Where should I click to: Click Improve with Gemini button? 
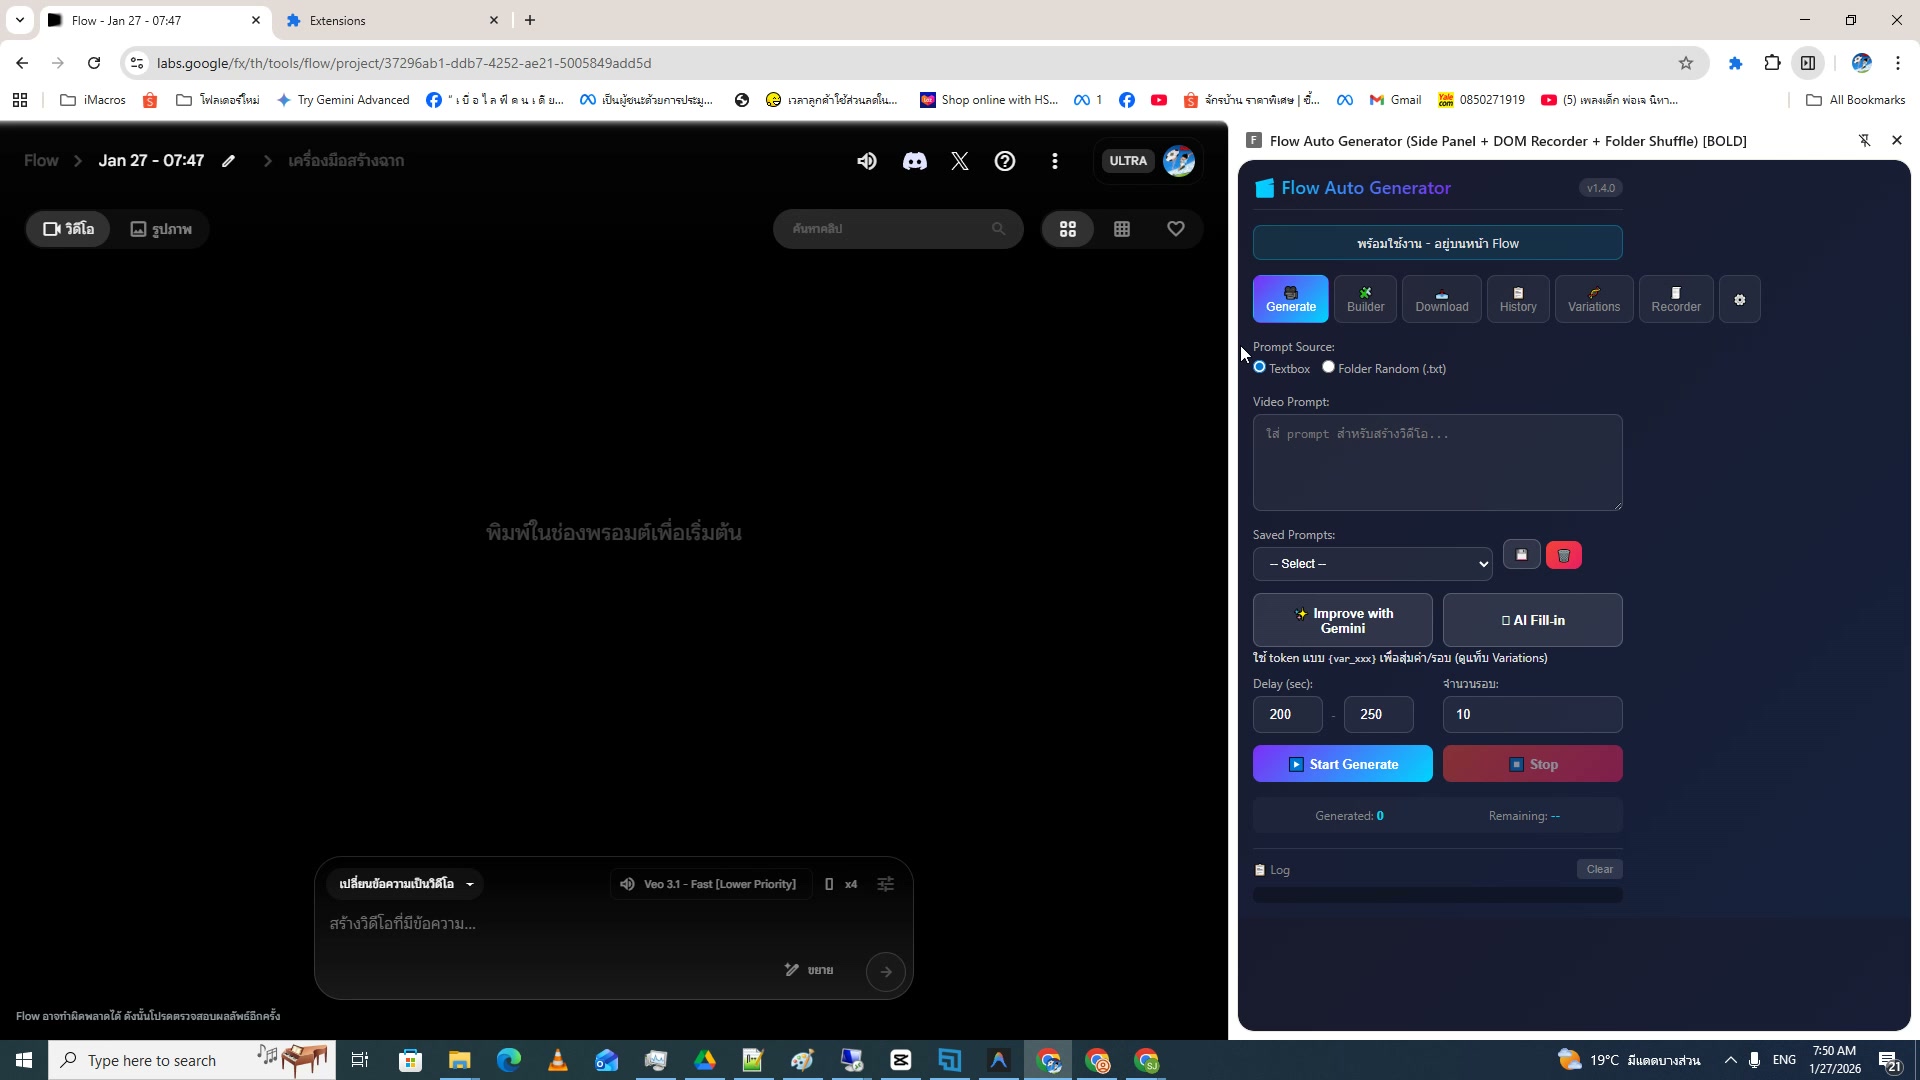tap(1342, 620)
